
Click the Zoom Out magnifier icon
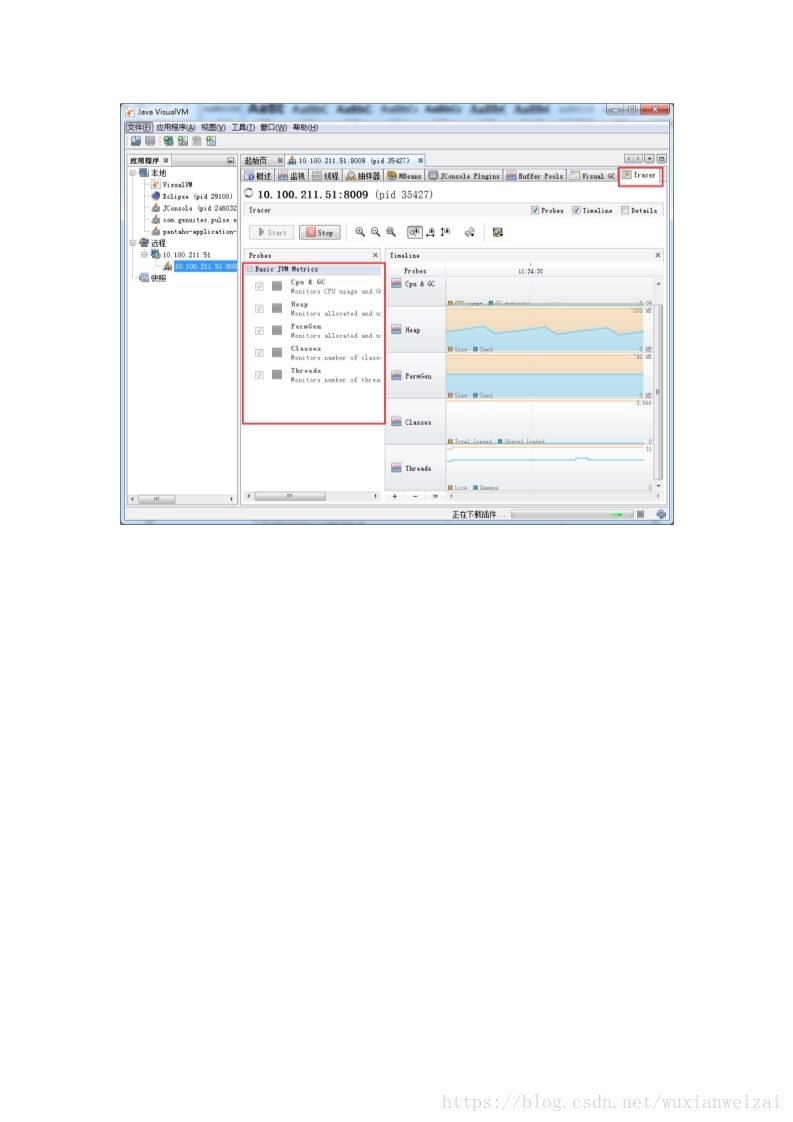pos(375,232)
